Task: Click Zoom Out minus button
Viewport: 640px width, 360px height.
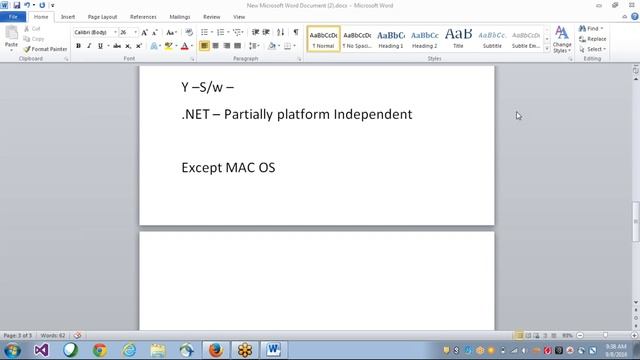Action: pos(580,335)
